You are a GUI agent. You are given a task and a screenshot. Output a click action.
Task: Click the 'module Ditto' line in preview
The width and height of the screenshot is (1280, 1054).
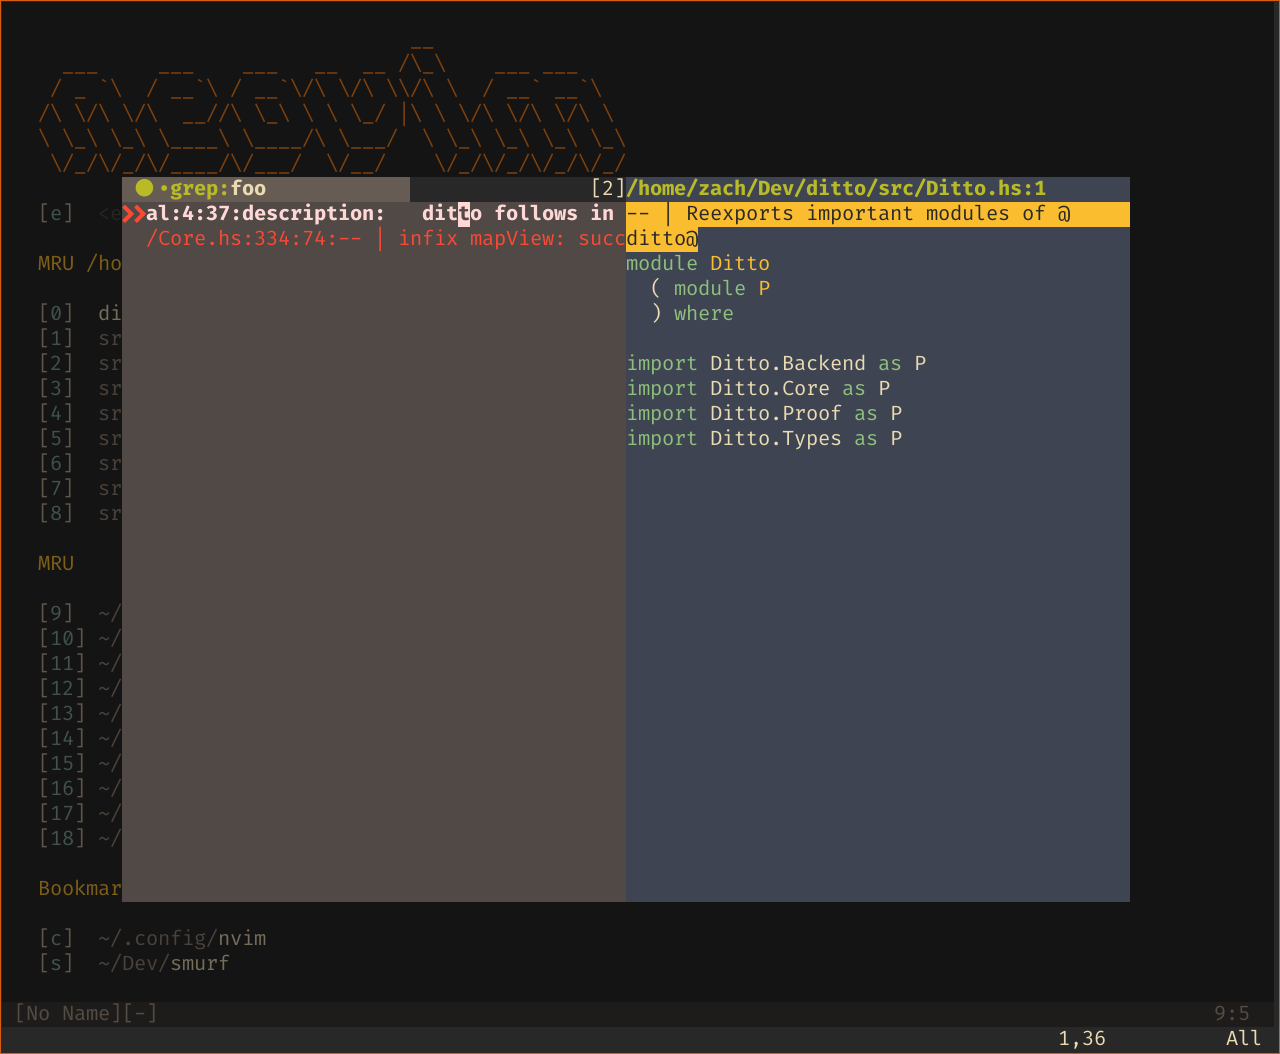697,263
